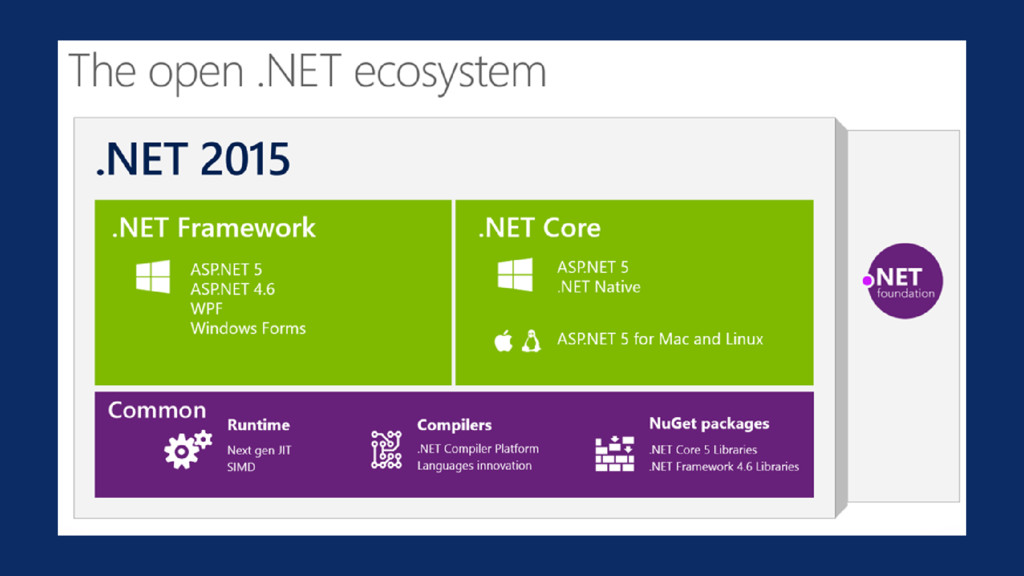Screen dimensions: 1024x576
Task: Click '.NET Compiler Platform' text
Action: (x=478, y=449)
